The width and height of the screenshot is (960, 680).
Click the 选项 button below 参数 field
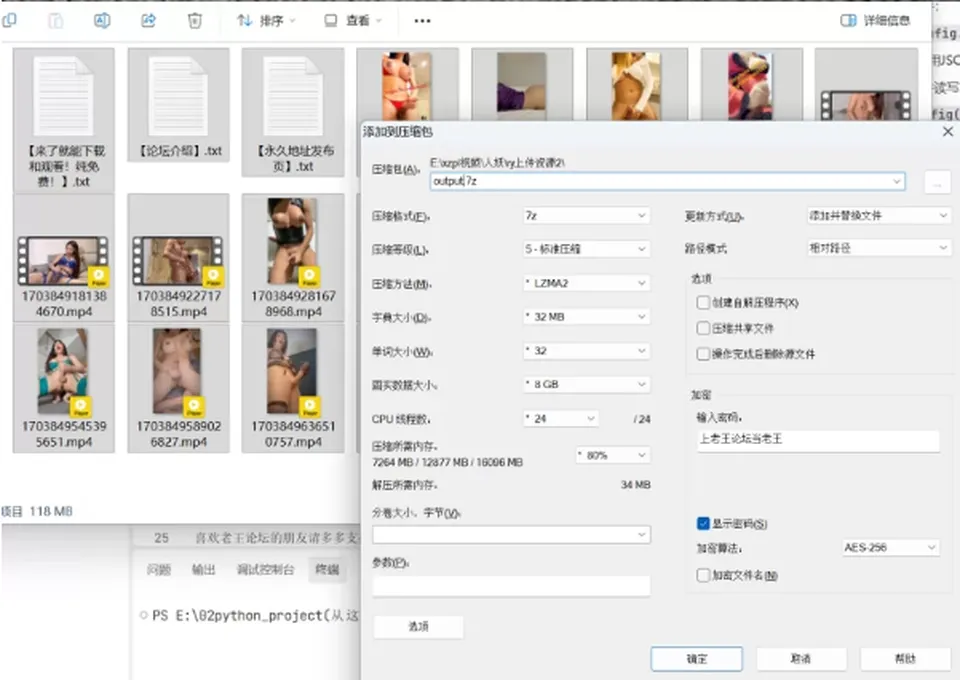[418, 627]
